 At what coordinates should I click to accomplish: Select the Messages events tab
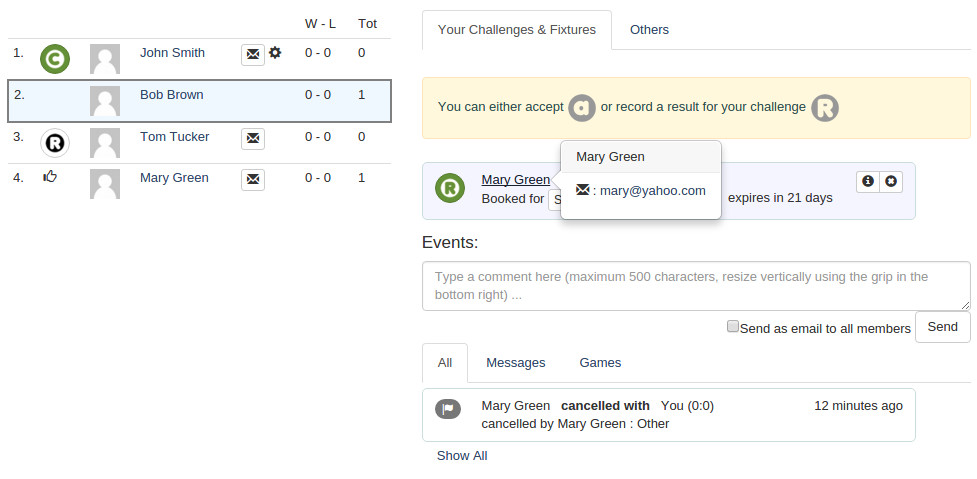coord(516,363)
